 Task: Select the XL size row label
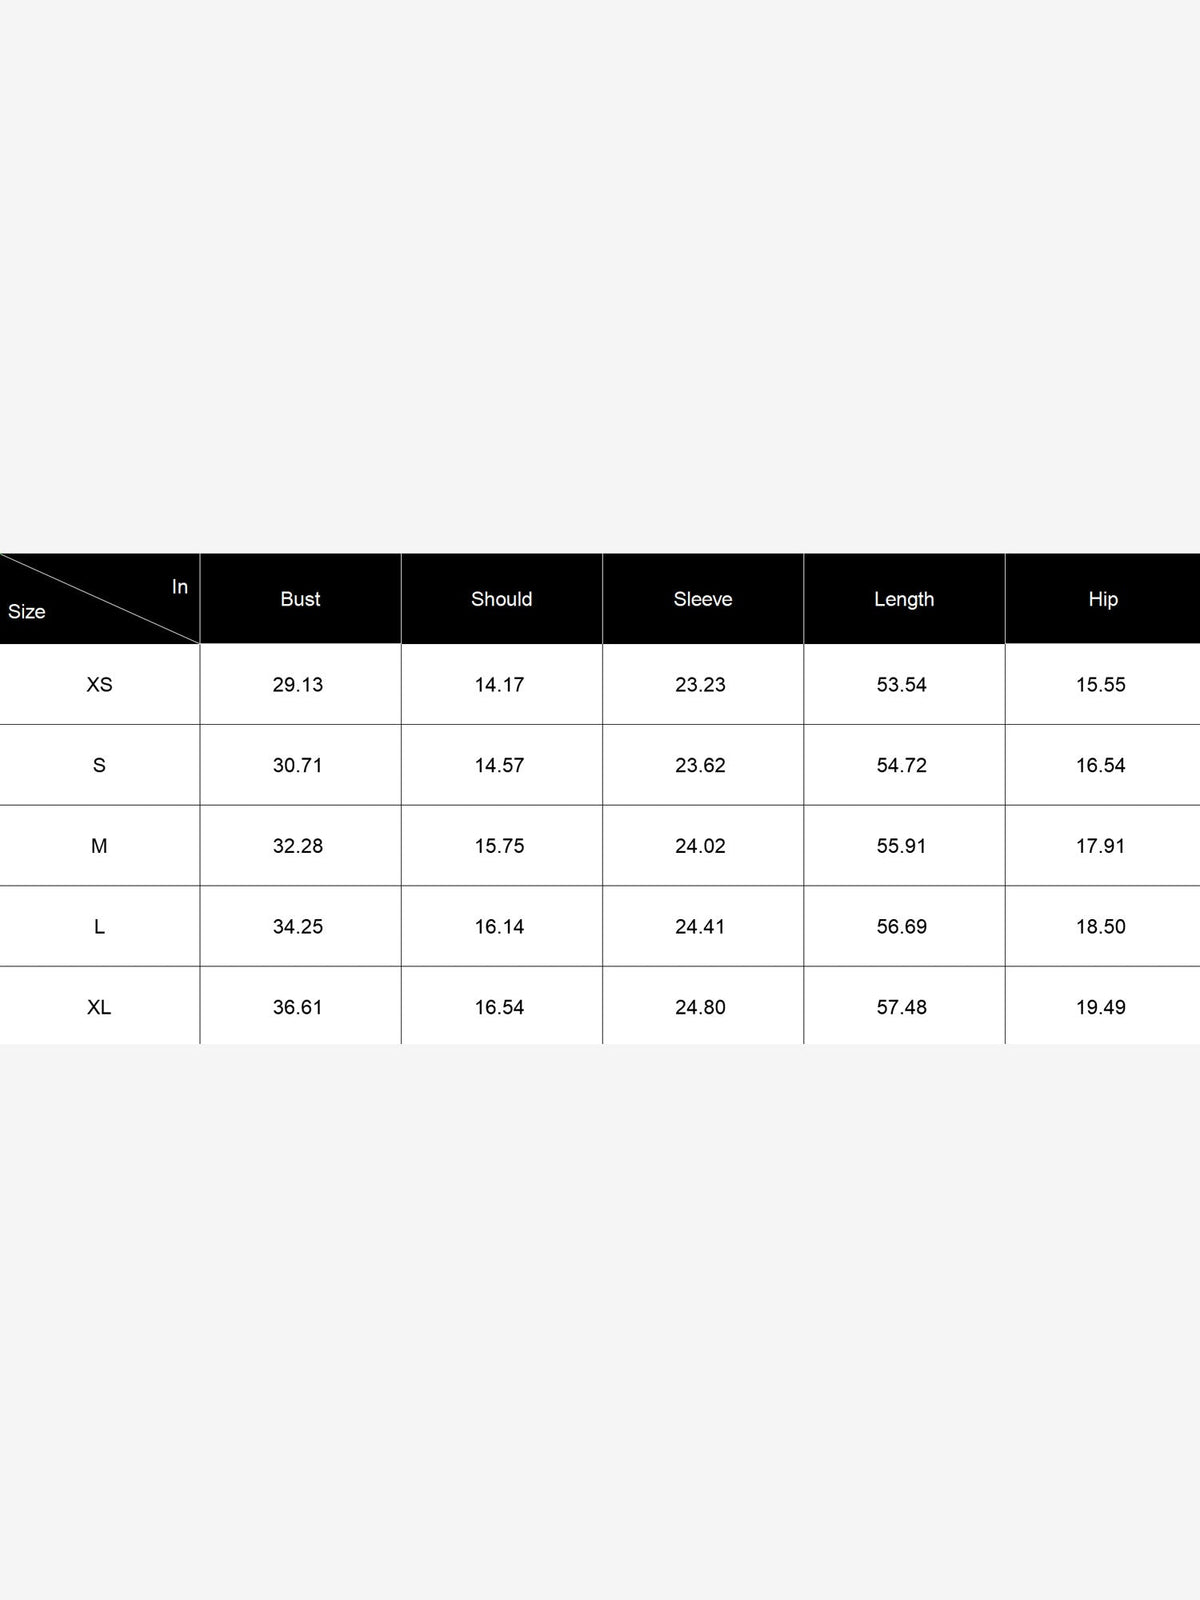(x=99, y=1007)
